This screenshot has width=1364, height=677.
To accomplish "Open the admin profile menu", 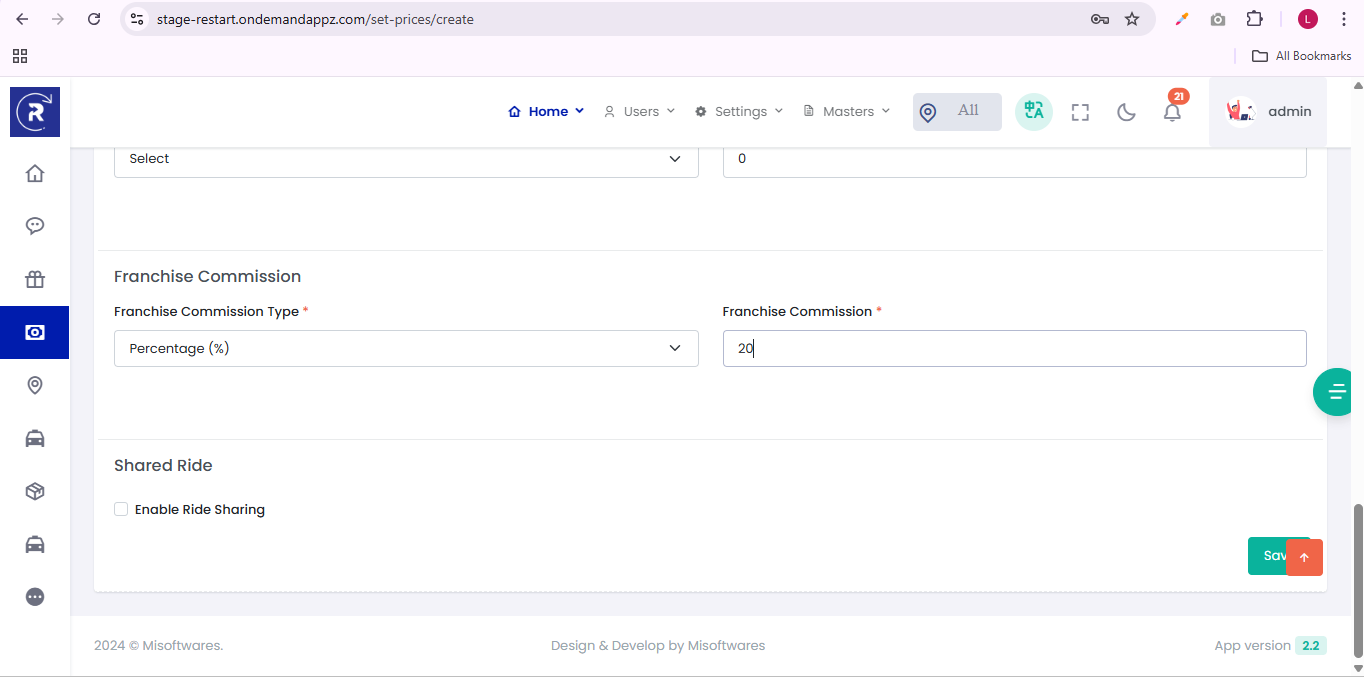I will (x=1268, y=112).
